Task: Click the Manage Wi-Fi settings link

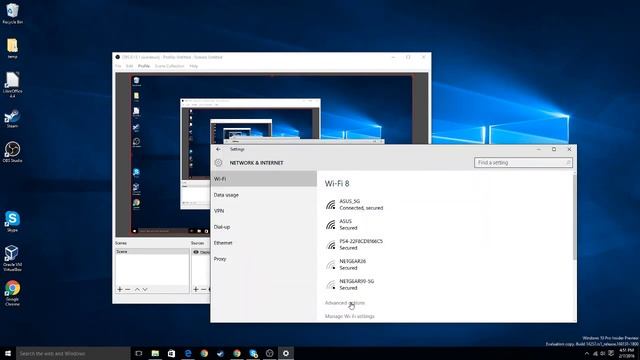Action: (349, 316)
